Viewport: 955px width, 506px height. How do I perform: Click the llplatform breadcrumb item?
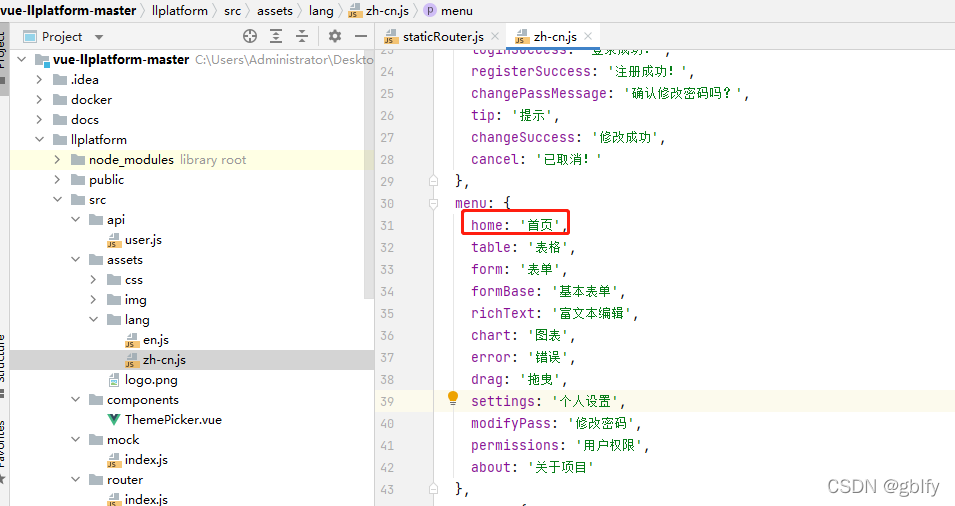point(180,10)
